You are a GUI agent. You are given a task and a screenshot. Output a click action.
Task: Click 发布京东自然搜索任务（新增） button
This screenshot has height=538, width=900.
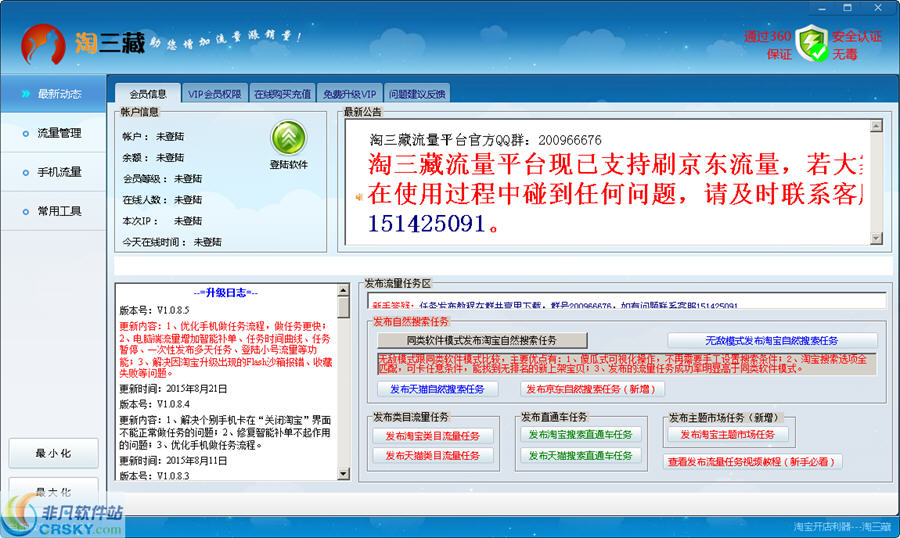click(x=592, y=389)
